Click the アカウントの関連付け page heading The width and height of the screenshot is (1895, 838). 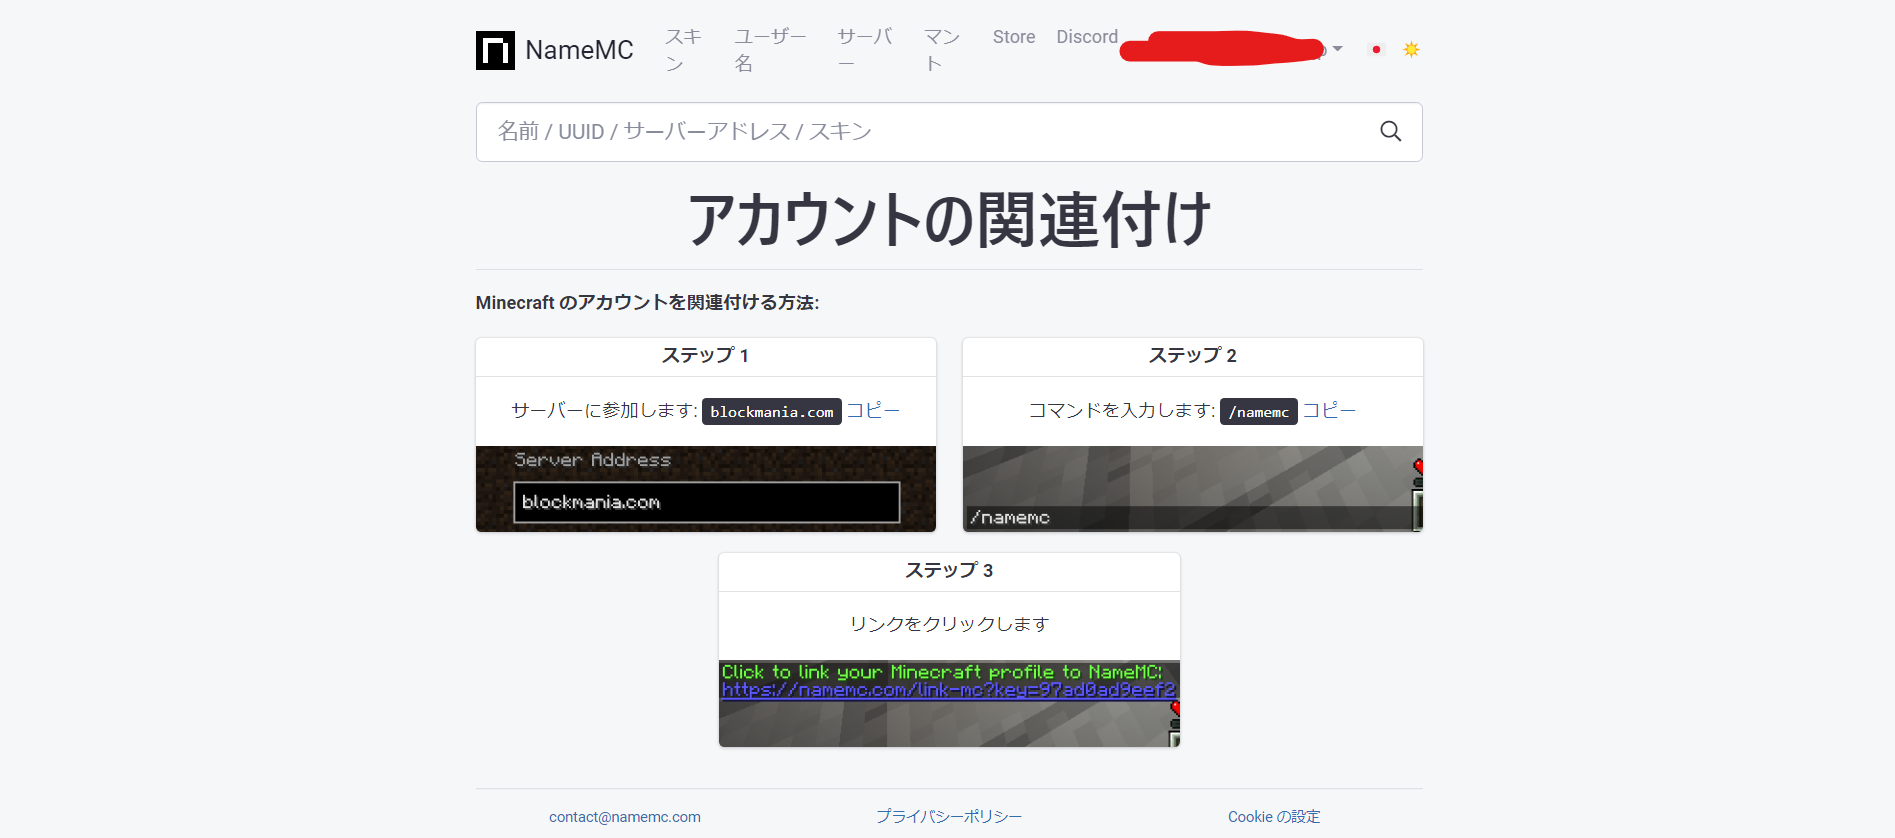pos(949,219)
